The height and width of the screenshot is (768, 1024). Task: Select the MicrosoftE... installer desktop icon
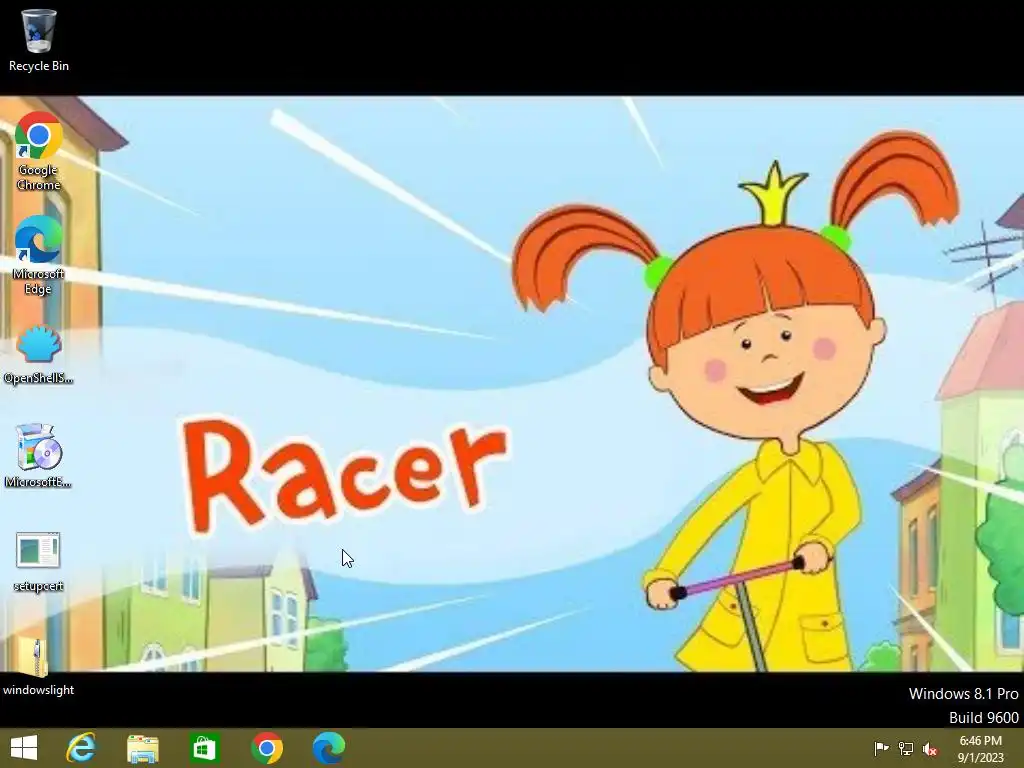[x=39, y=456]
